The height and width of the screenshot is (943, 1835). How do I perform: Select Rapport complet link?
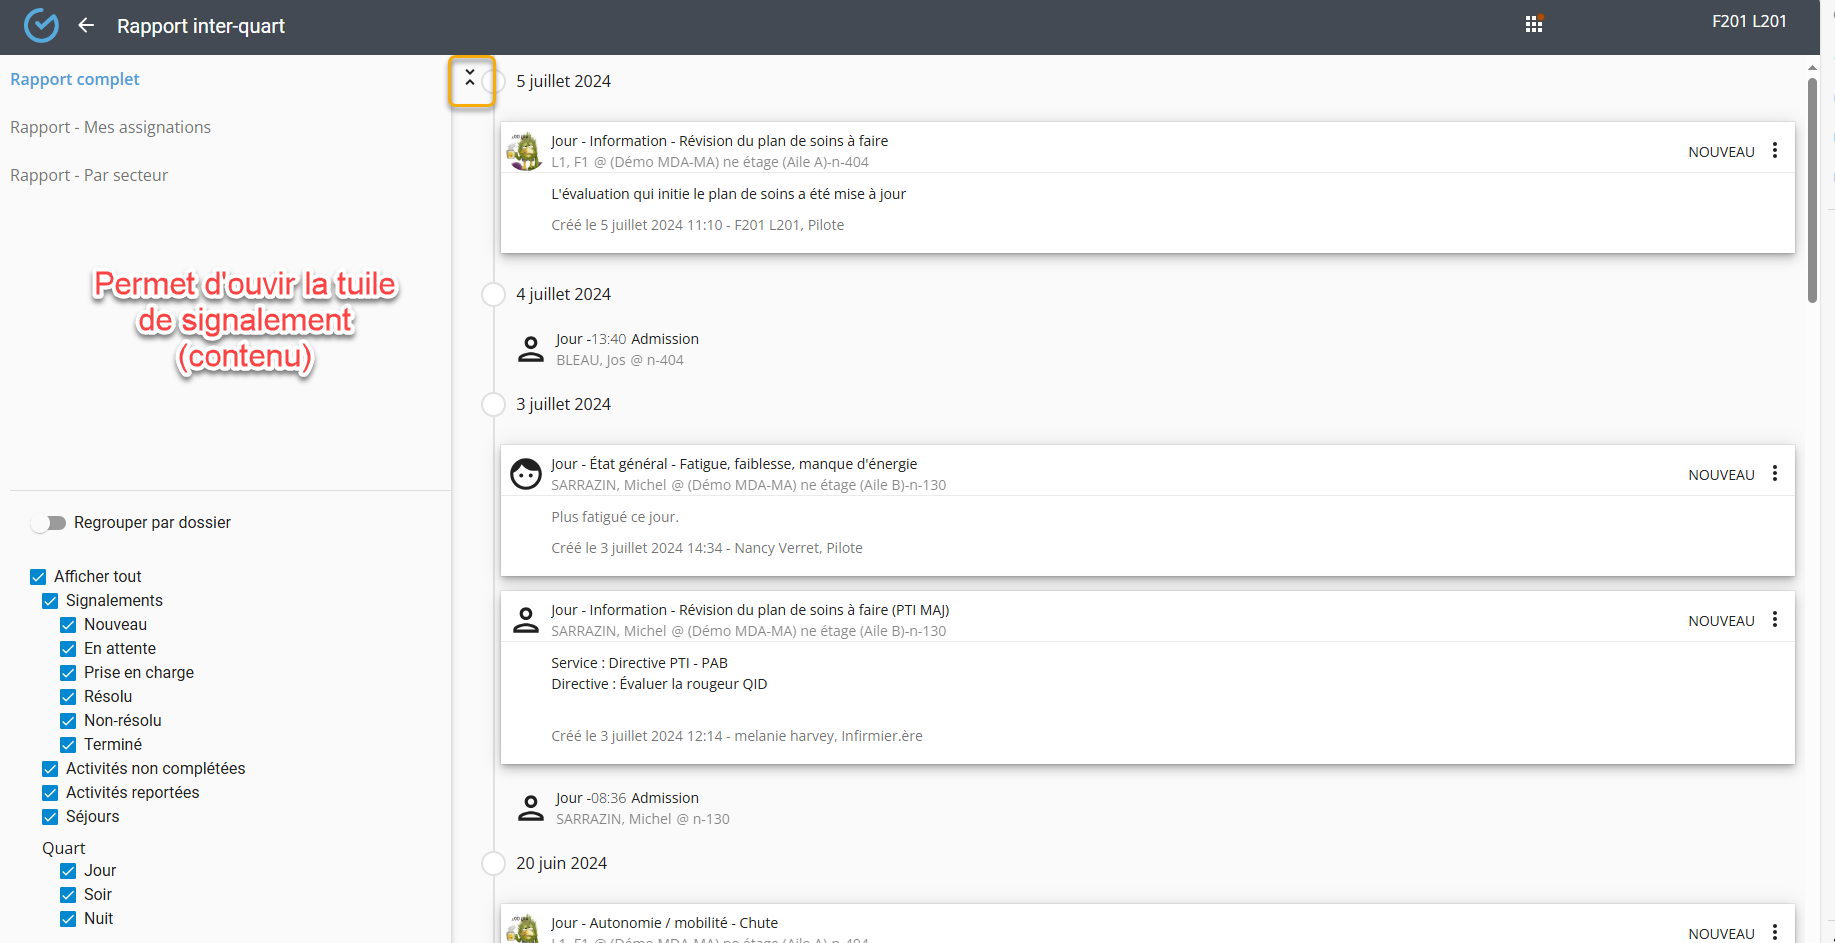pos(75,79)
